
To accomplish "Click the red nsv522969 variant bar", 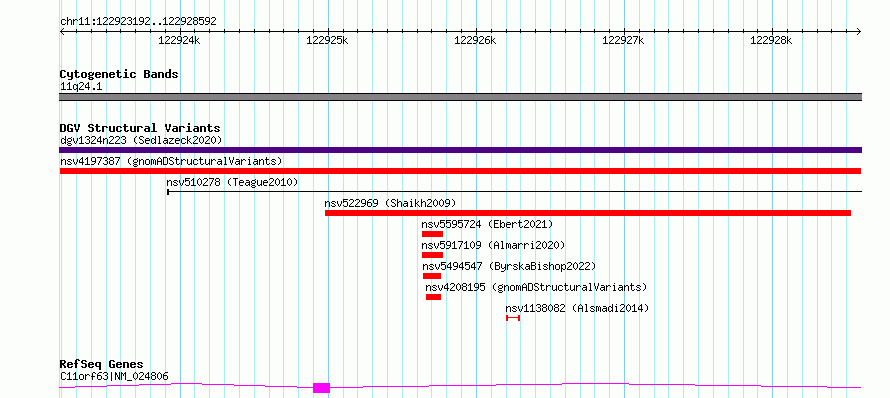I will point(587,213).
